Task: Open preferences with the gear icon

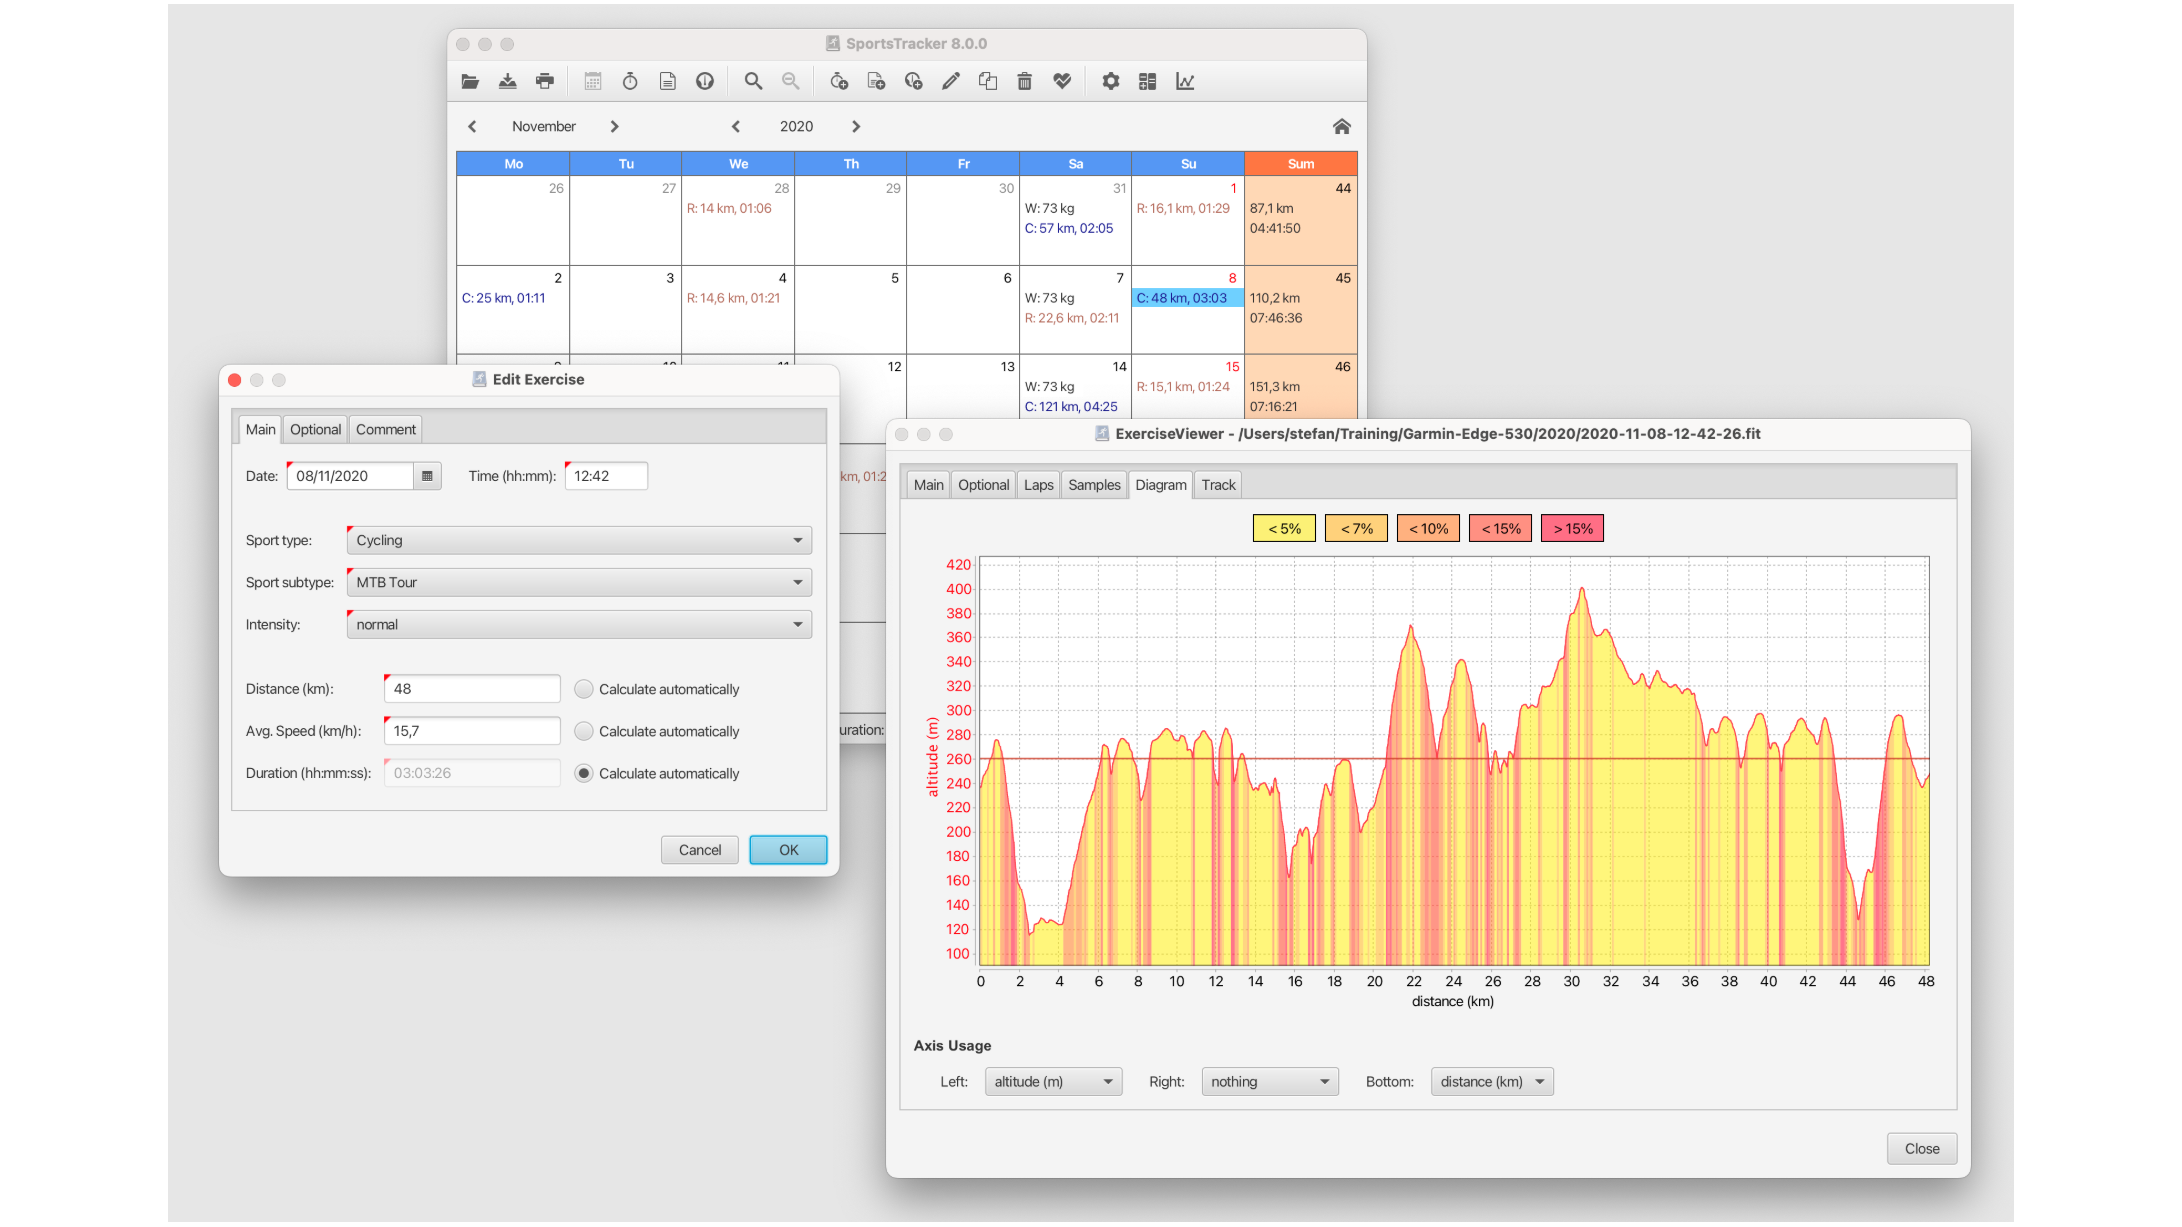Action: tap(1110, 82)
